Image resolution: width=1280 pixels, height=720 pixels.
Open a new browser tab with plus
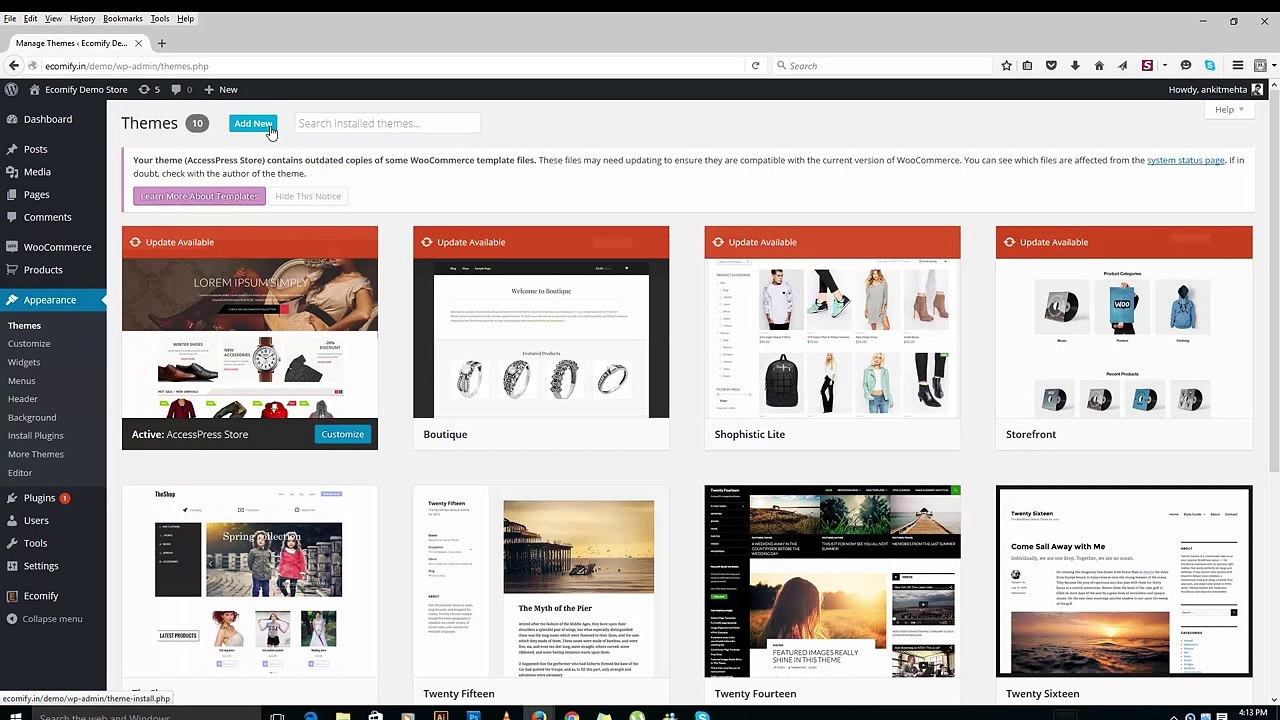click(x=161, y=43)
